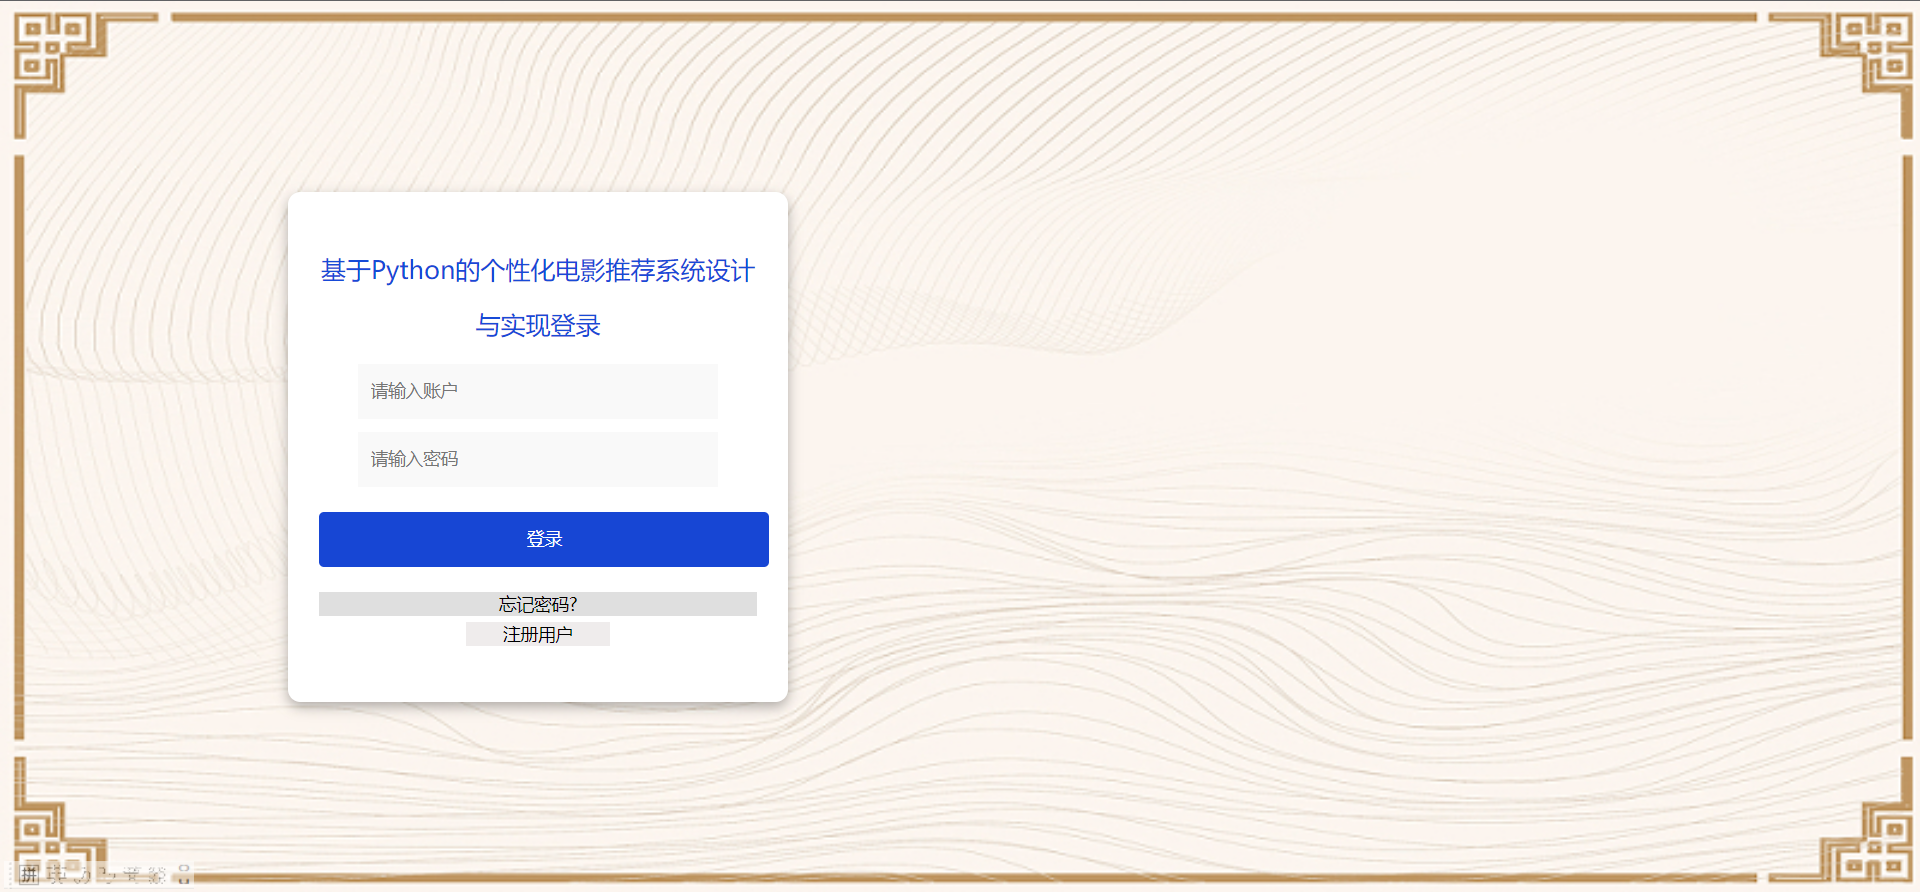Click the top-left corner ornament
This screenshot has width=1920, height=892.
(x=55, y=55)
